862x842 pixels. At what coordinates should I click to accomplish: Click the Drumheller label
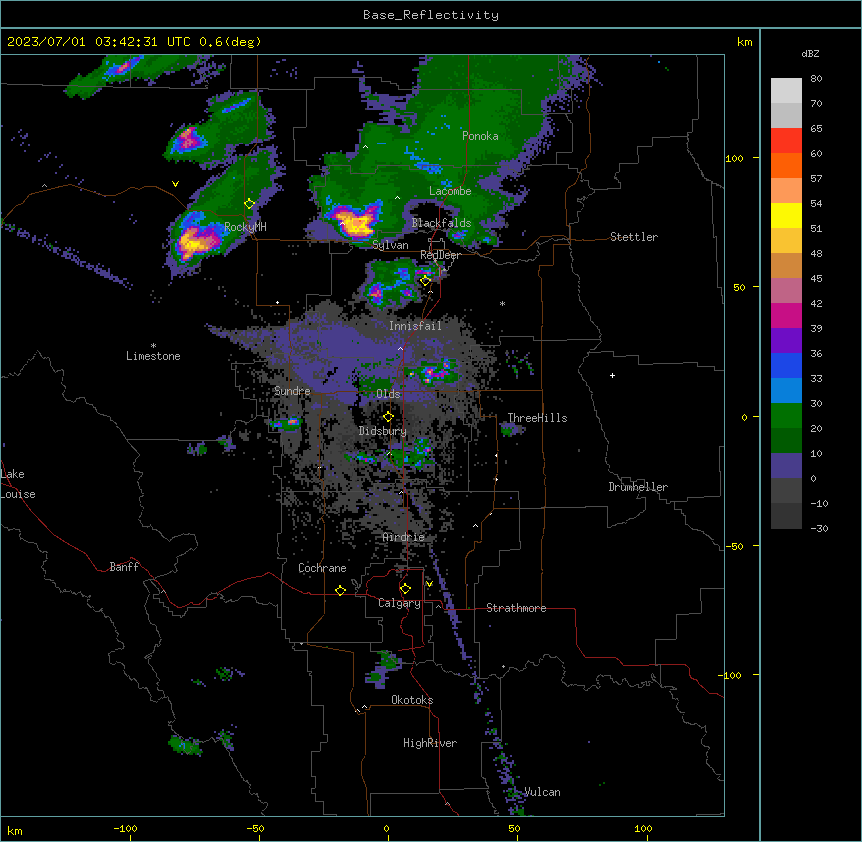[638, 487]
